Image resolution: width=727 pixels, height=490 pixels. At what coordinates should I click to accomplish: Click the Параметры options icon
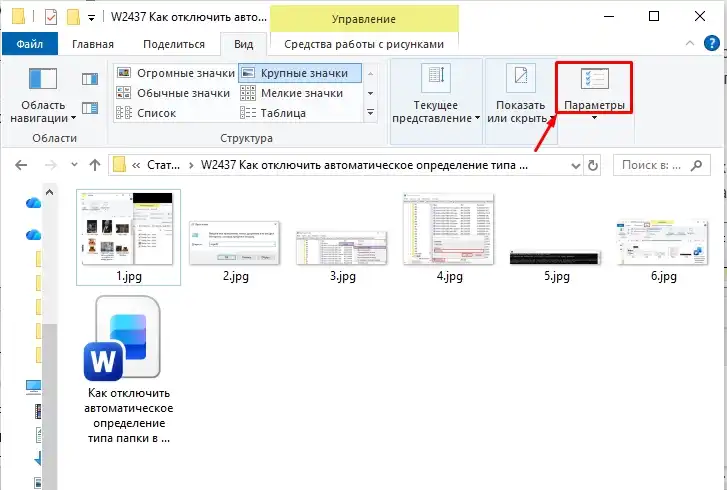tap(594, 79)
